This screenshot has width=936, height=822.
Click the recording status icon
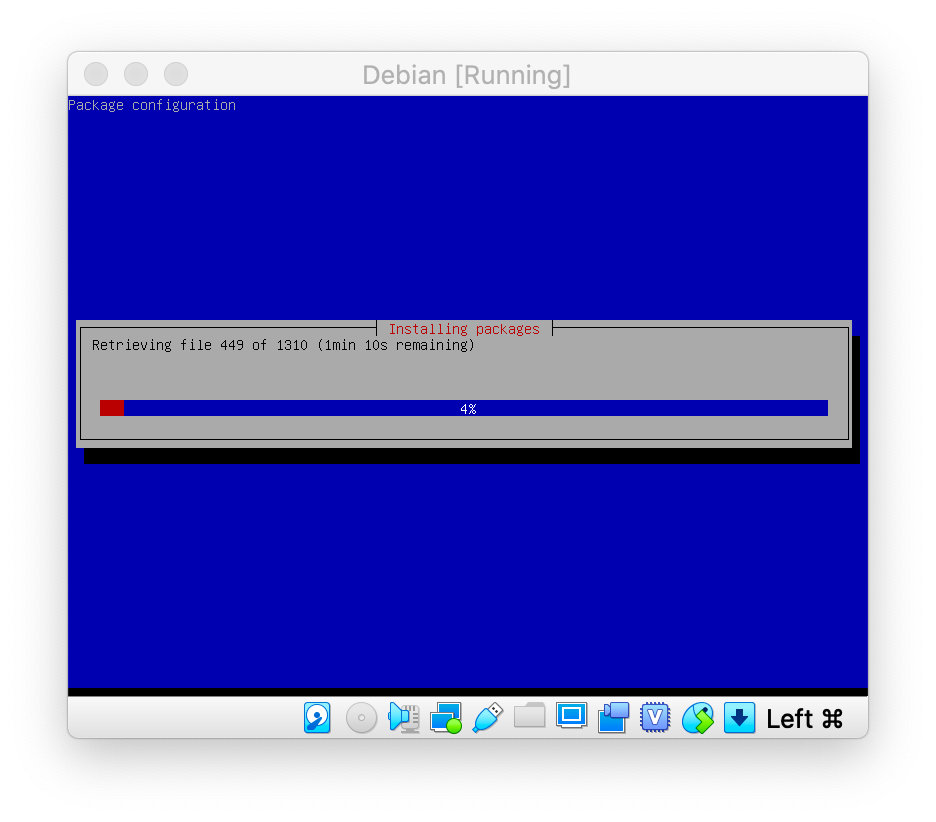(613, 717)
